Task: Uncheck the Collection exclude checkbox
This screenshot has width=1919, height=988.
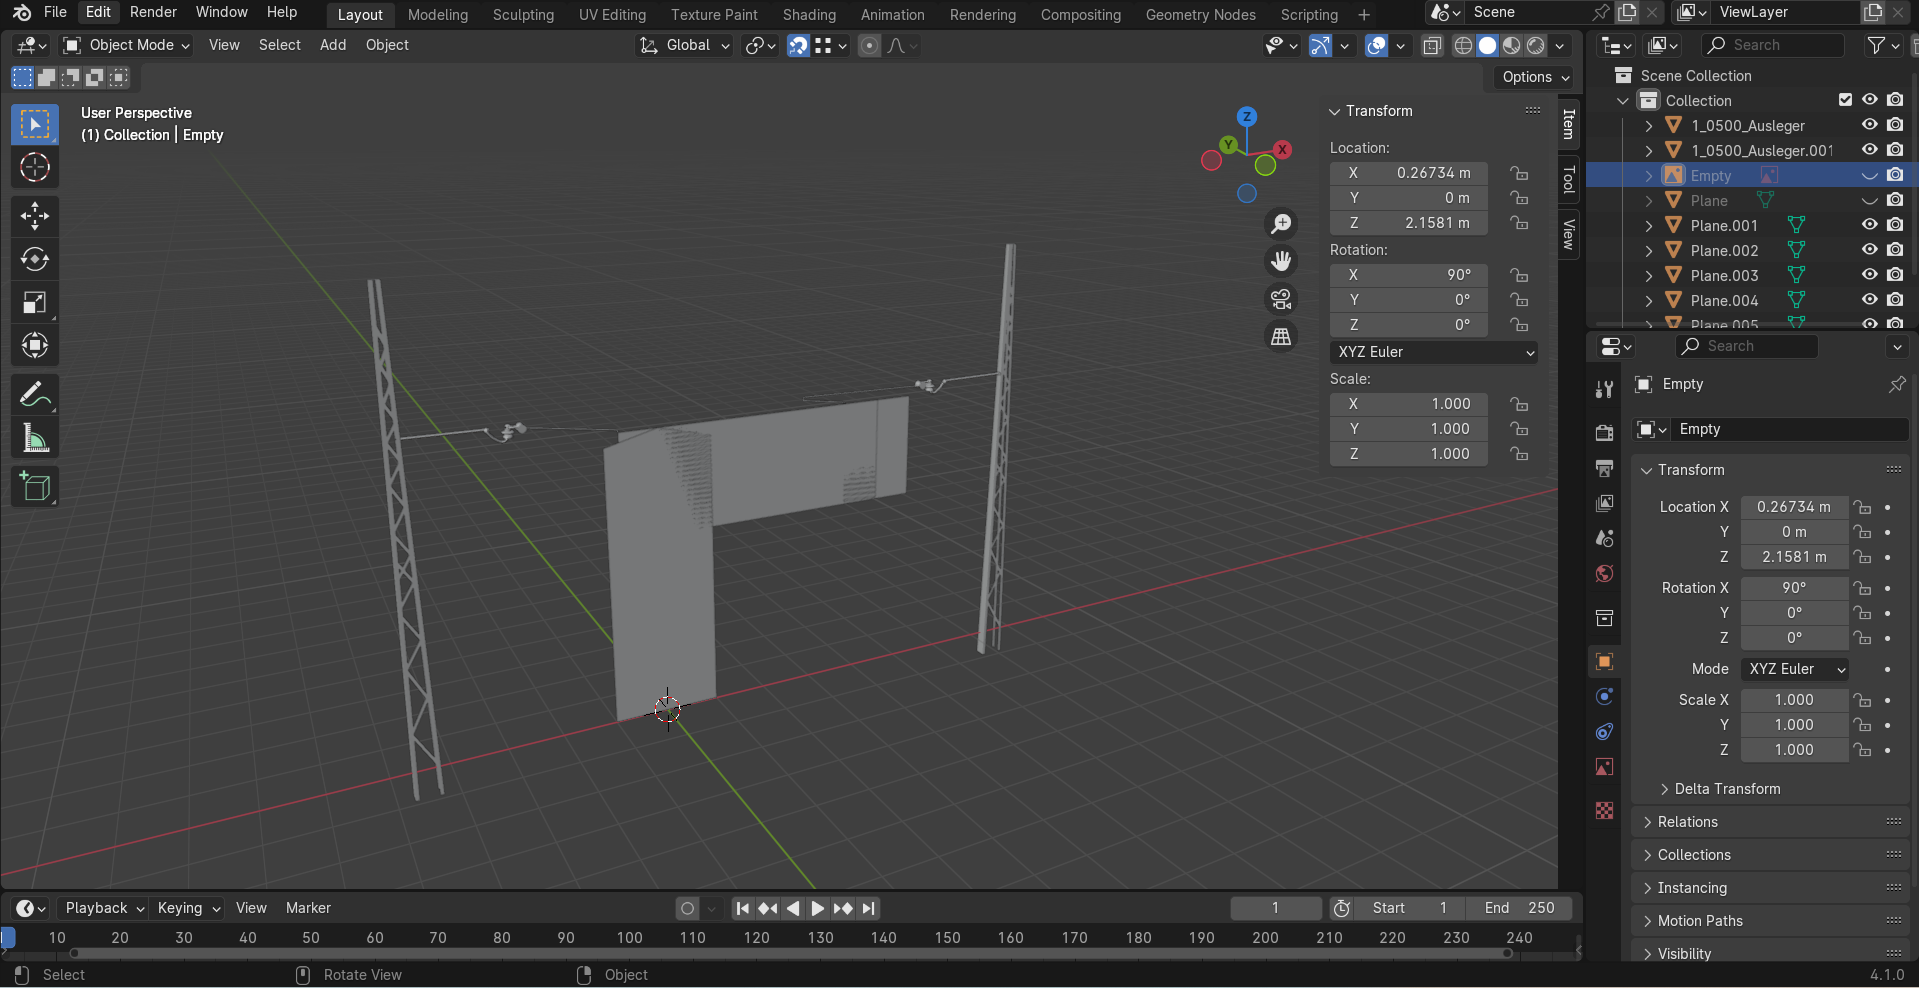Action: tap(1845, 100)
